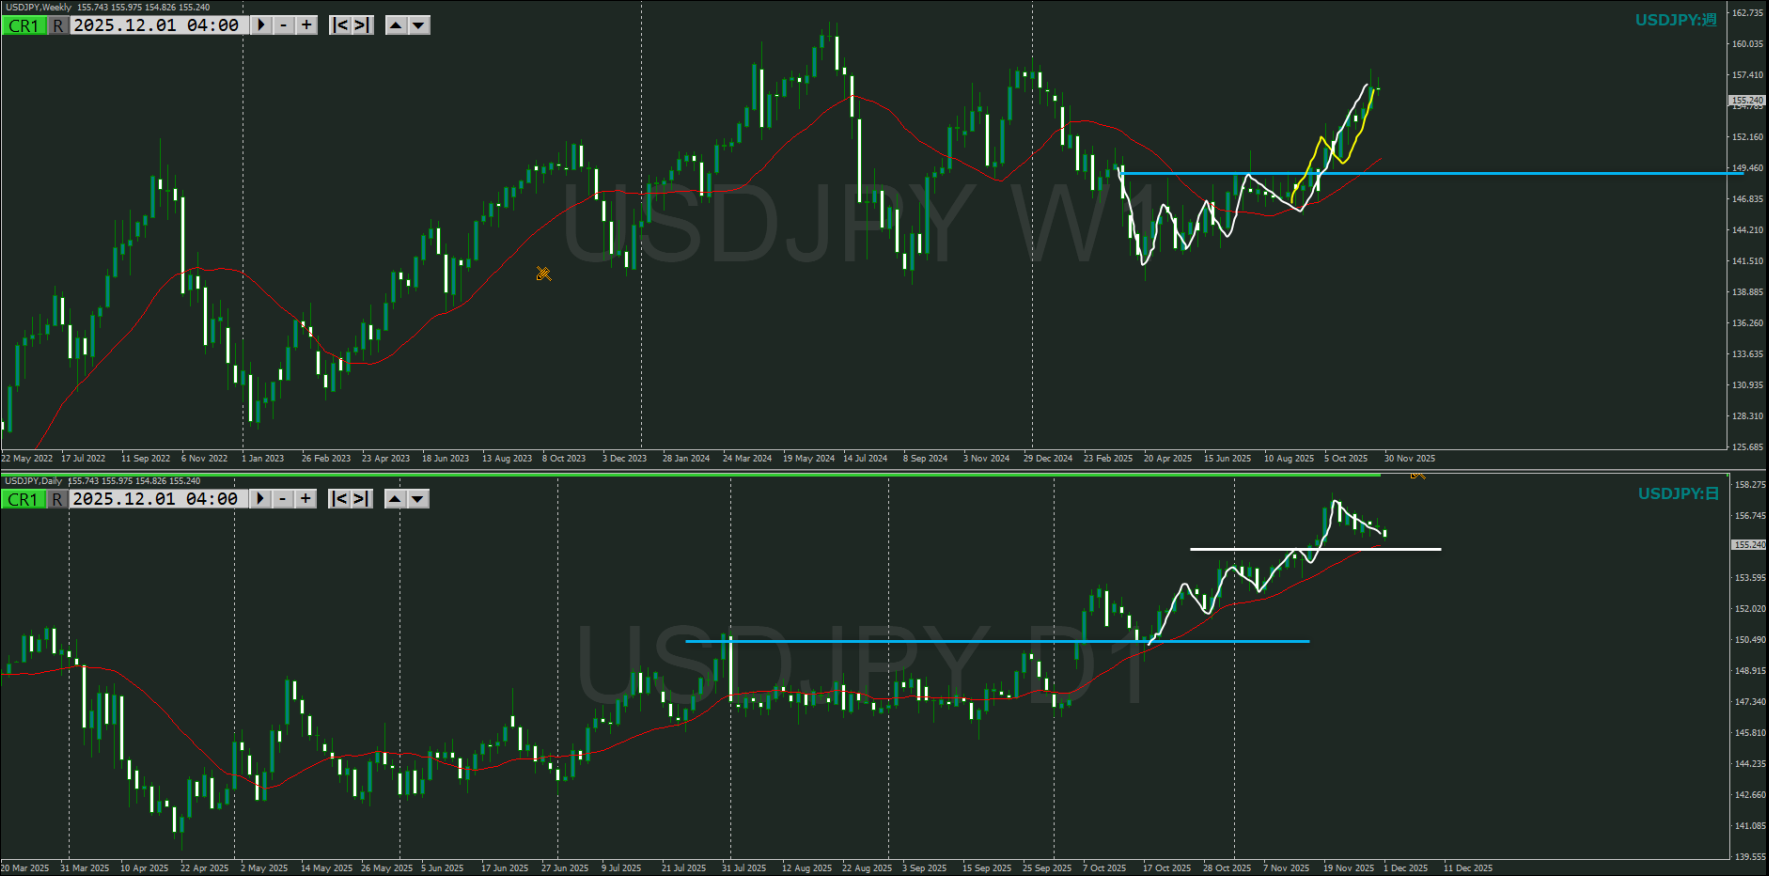Toggle the green CR1 button on weekly chart
Image resolution: width=1769 pixels, height=876 pixels.
point(24,25)
